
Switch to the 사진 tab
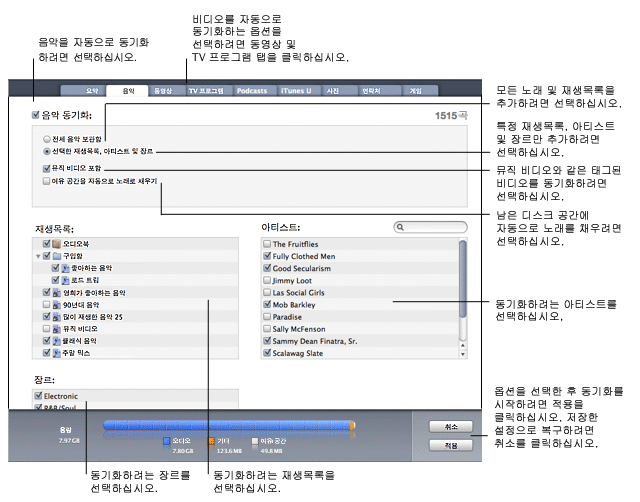pyautogui.click(x=340, y=91)
